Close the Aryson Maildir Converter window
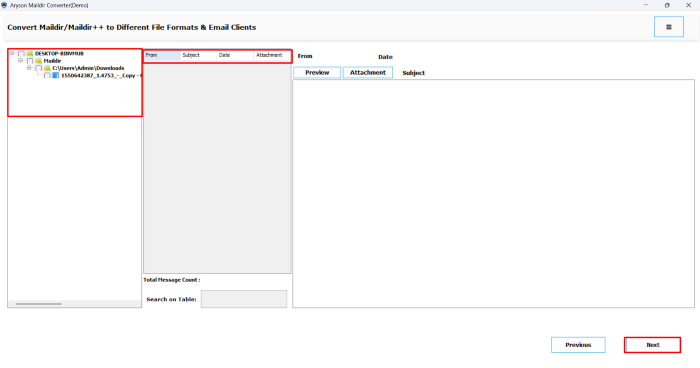This screenshot has height=368, width=700. pos(688,5)
